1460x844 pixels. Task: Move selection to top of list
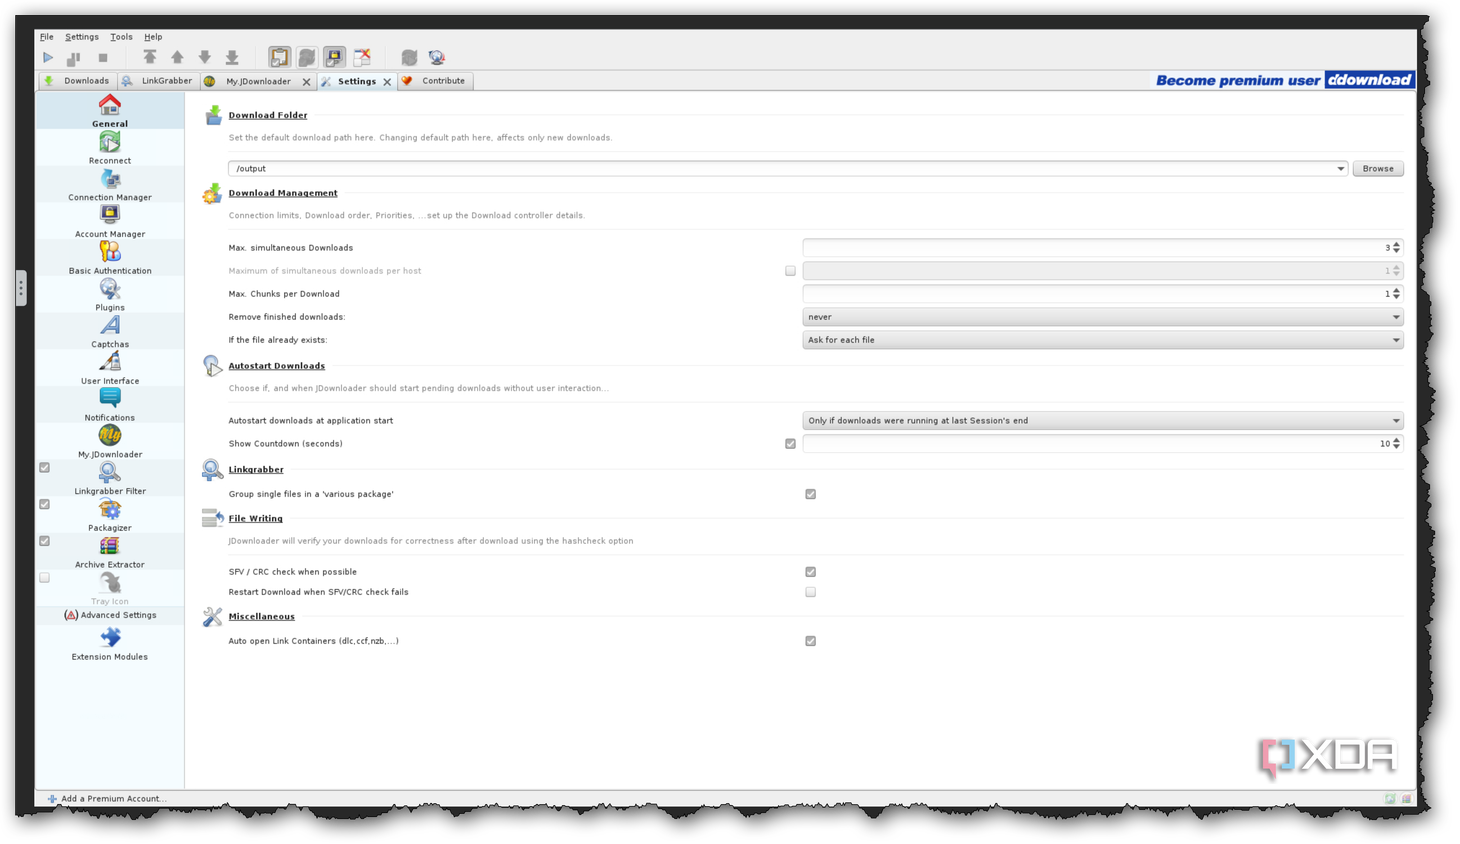coord(150,58)
